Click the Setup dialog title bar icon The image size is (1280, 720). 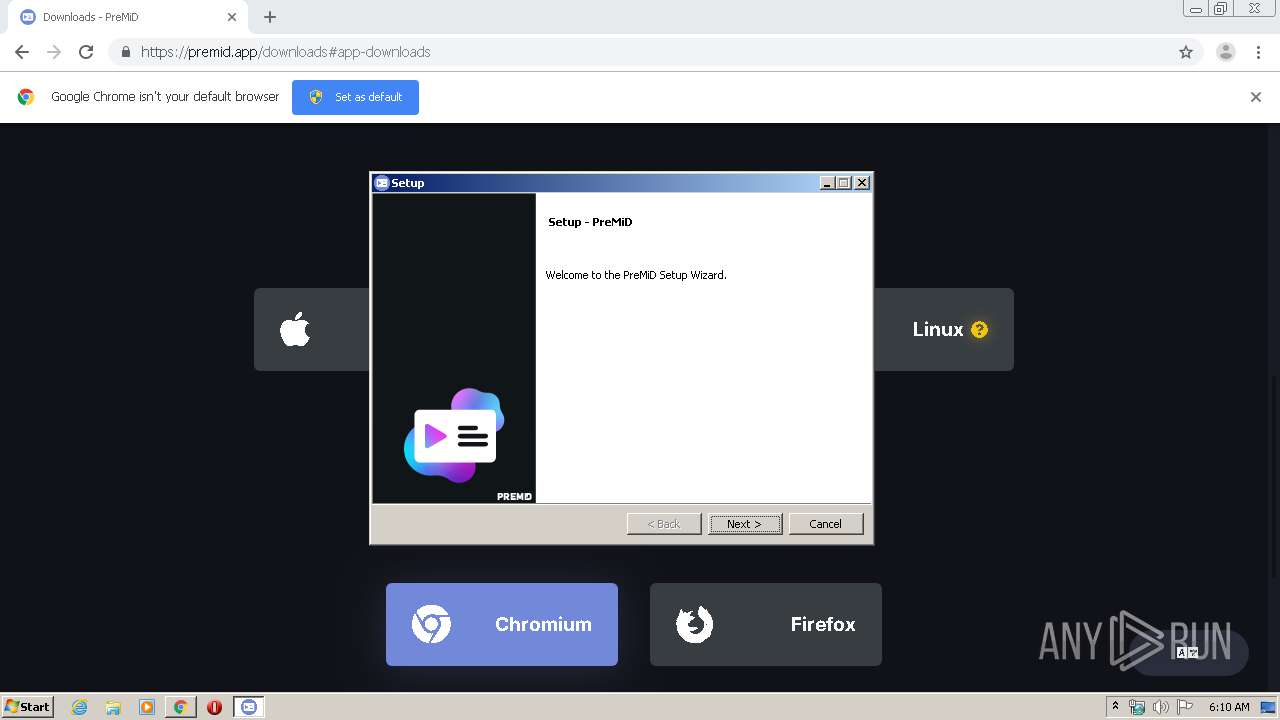click(x=382, y=183)
